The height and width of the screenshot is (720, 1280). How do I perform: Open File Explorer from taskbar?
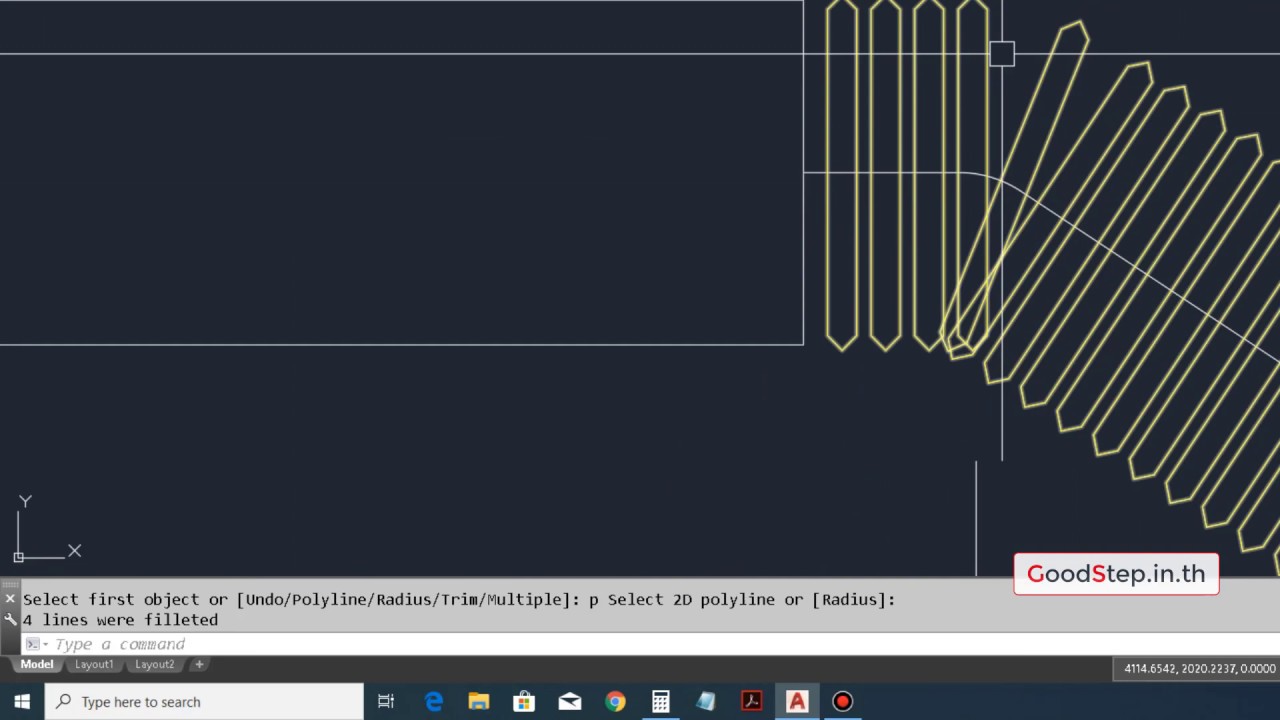click(x=479, y=702)
